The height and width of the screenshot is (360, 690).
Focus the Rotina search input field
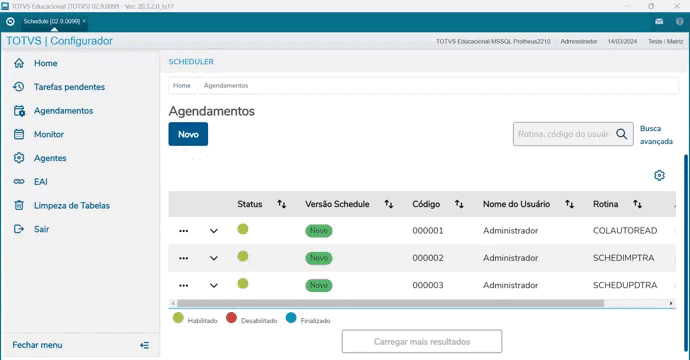tap(564, 134)
